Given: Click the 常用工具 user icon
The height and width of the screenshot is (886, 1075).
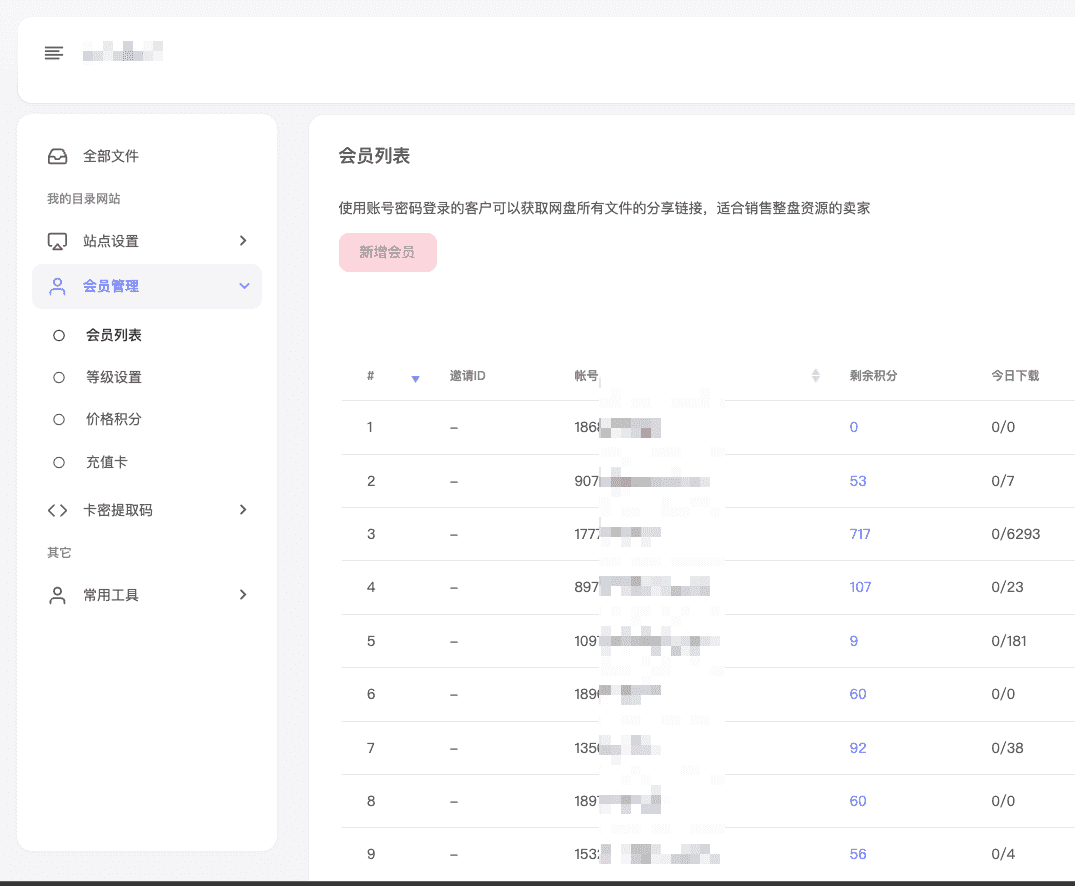Looking at the screenshot, I should (58, 596).
